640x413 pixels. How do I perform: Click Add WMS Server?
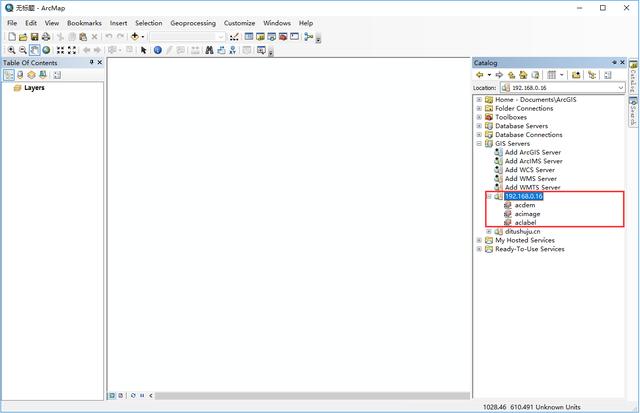pos(531,179)
